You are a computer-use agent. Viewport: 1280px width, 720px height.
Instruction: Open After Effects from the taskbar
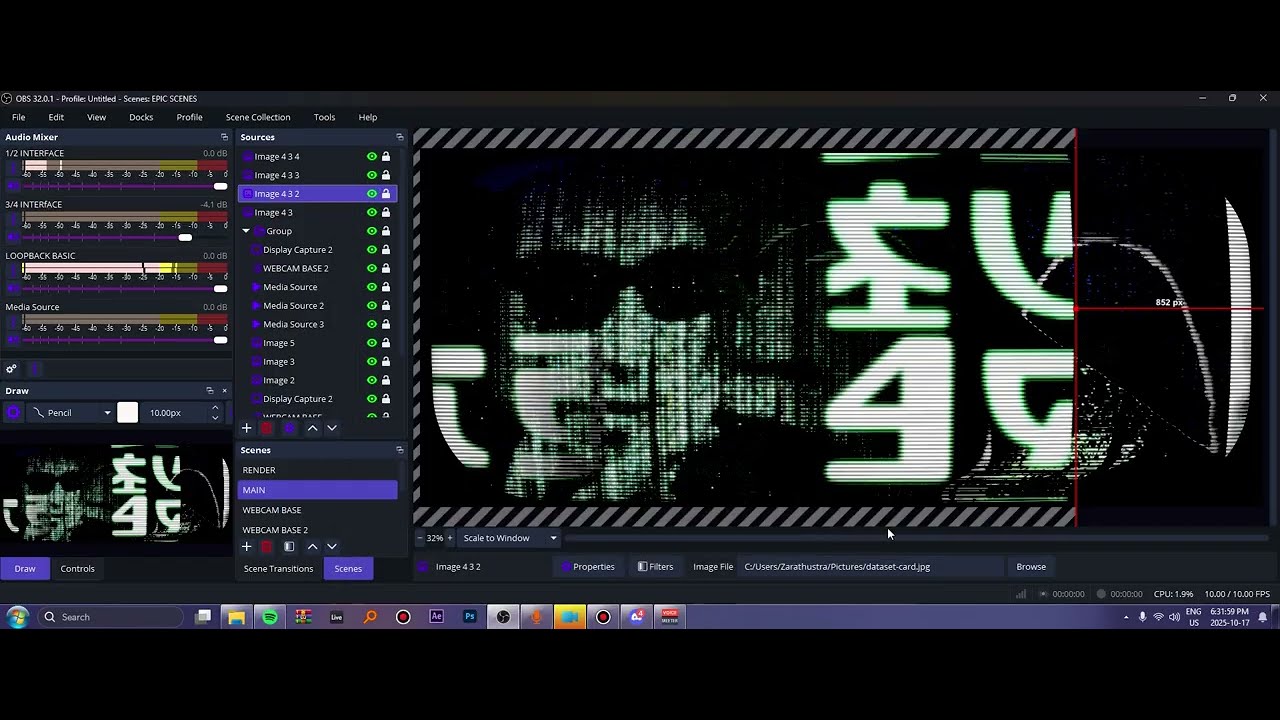436,617
